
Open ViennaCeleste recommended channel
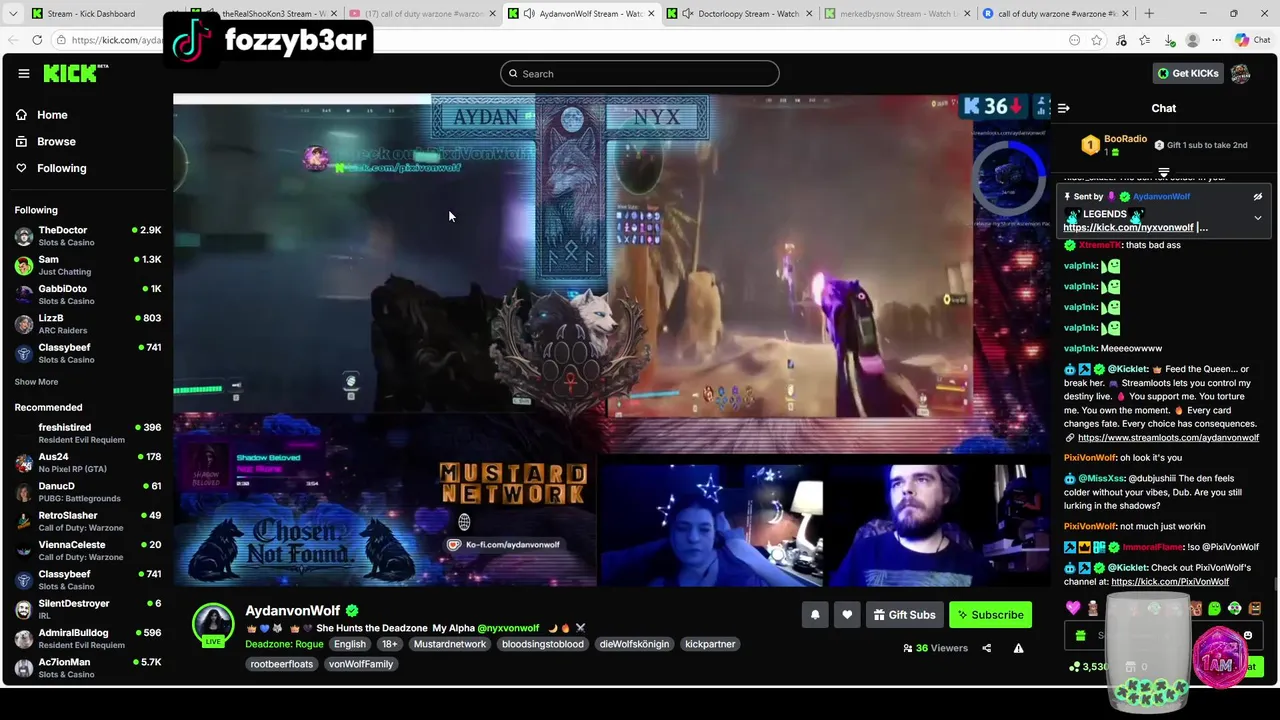88,550
